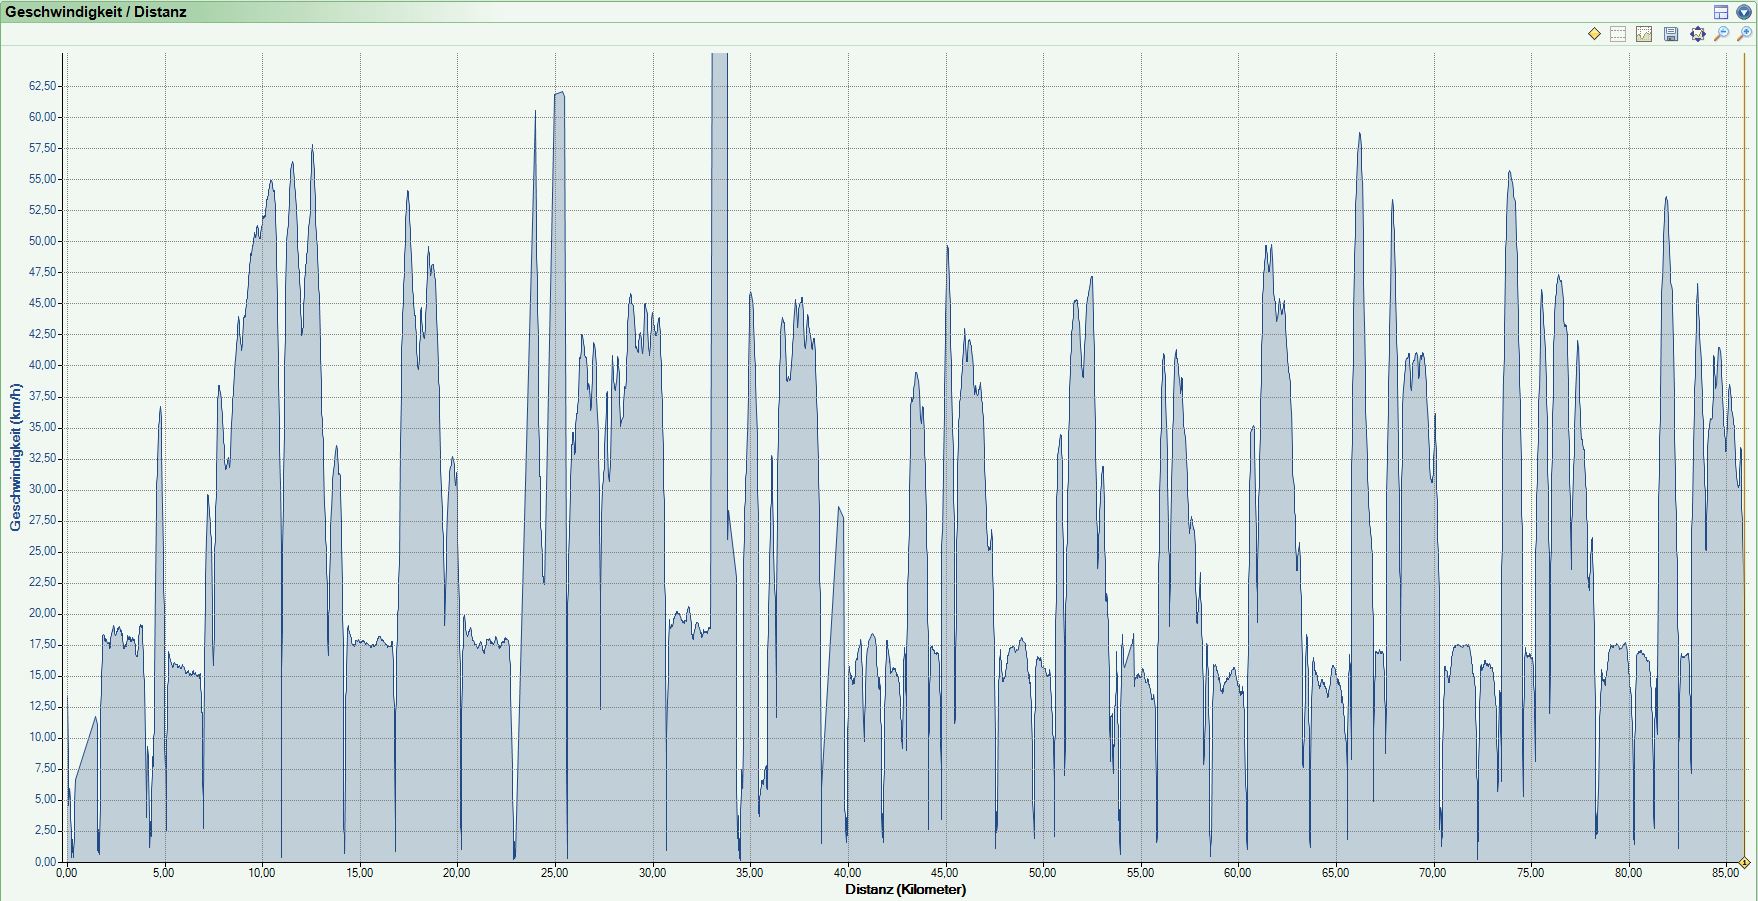This screenshot has height=901, width=1758.
Task: Click the 'Distanz (Kilometer)' axis label
Action: pyautogui.click(x=905, y=889)
